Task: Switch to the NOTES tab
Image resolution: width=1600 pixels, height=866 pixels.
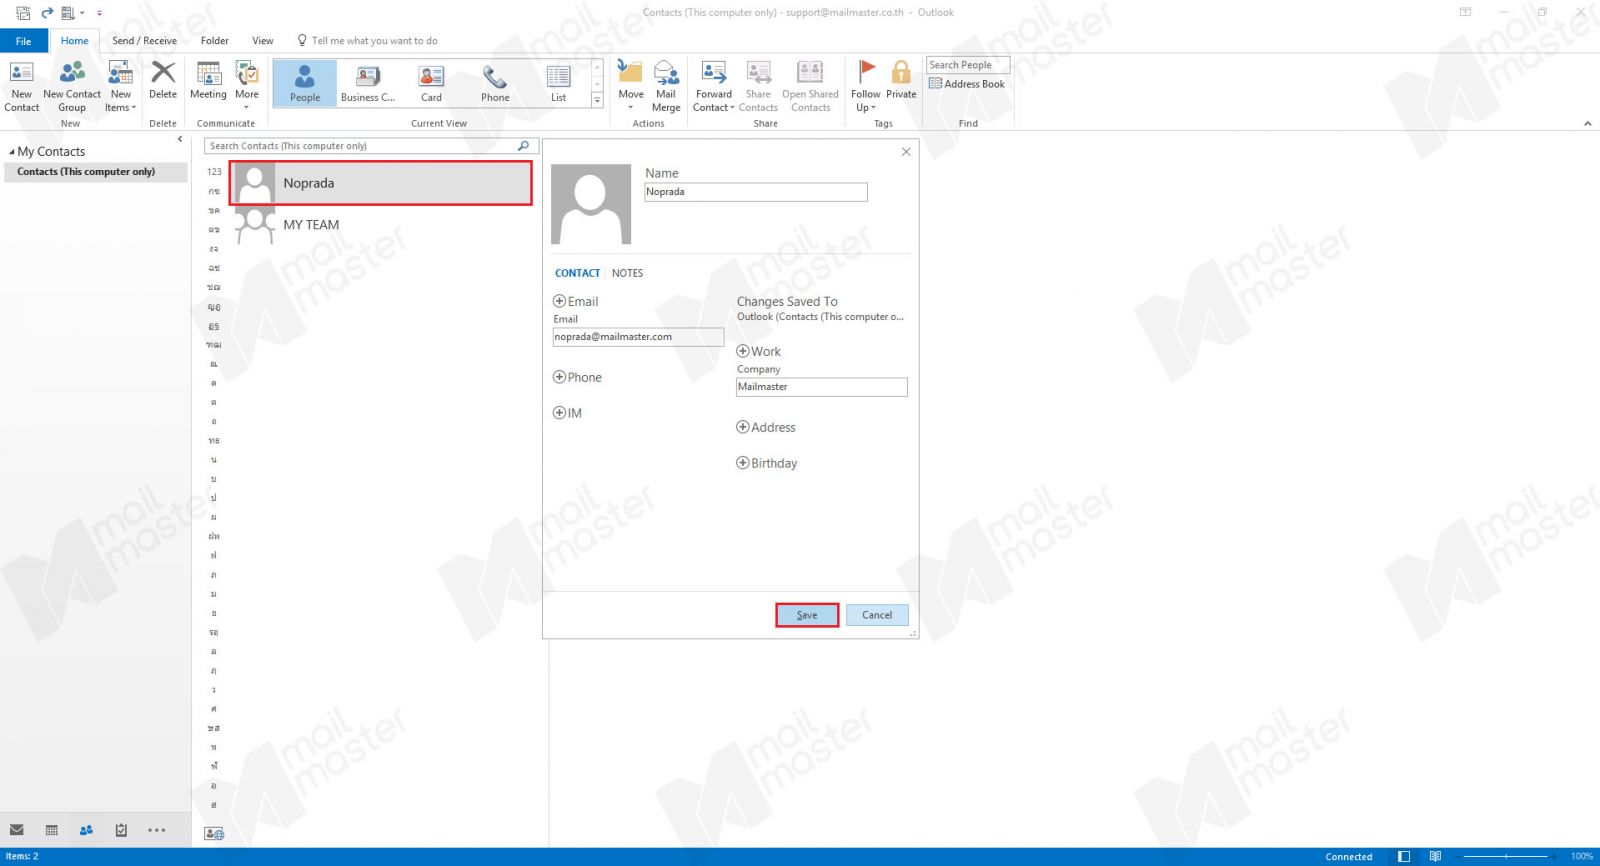Action: (627, 273)
